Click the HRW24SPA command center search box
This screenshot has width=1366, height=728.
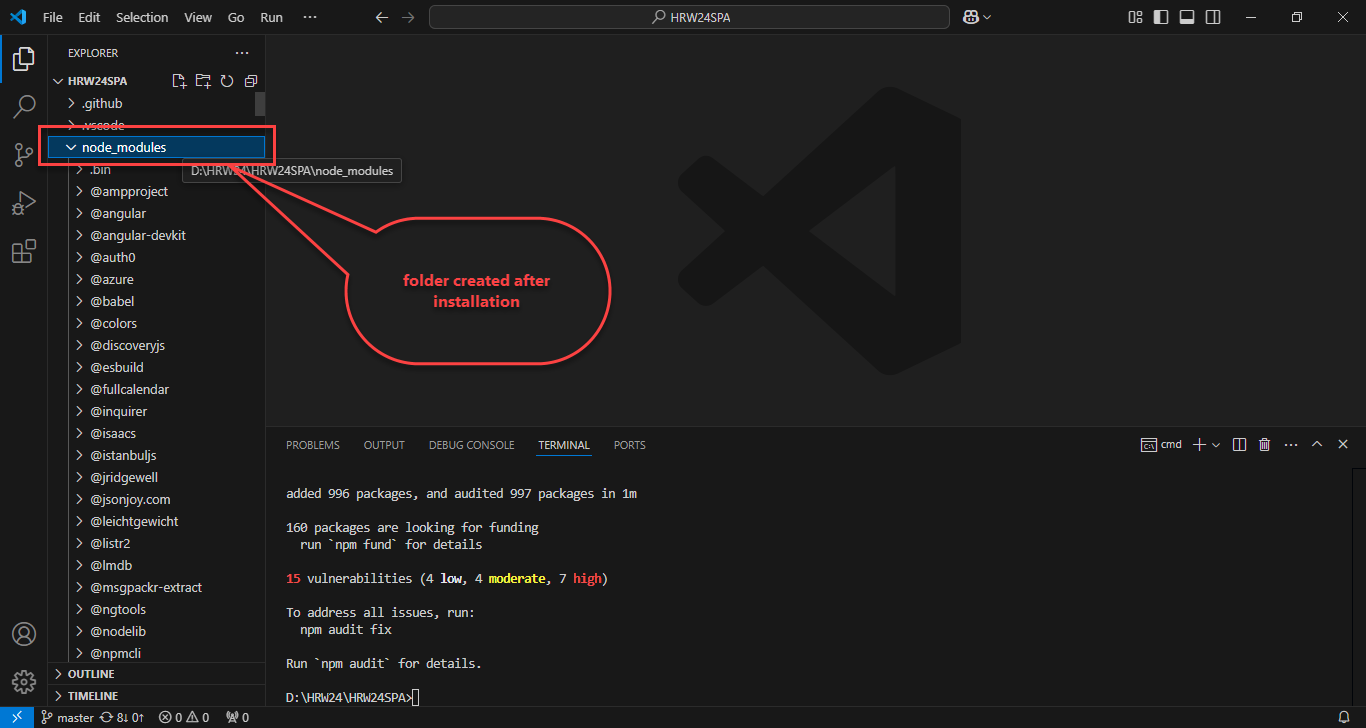[x=689, y=17]
